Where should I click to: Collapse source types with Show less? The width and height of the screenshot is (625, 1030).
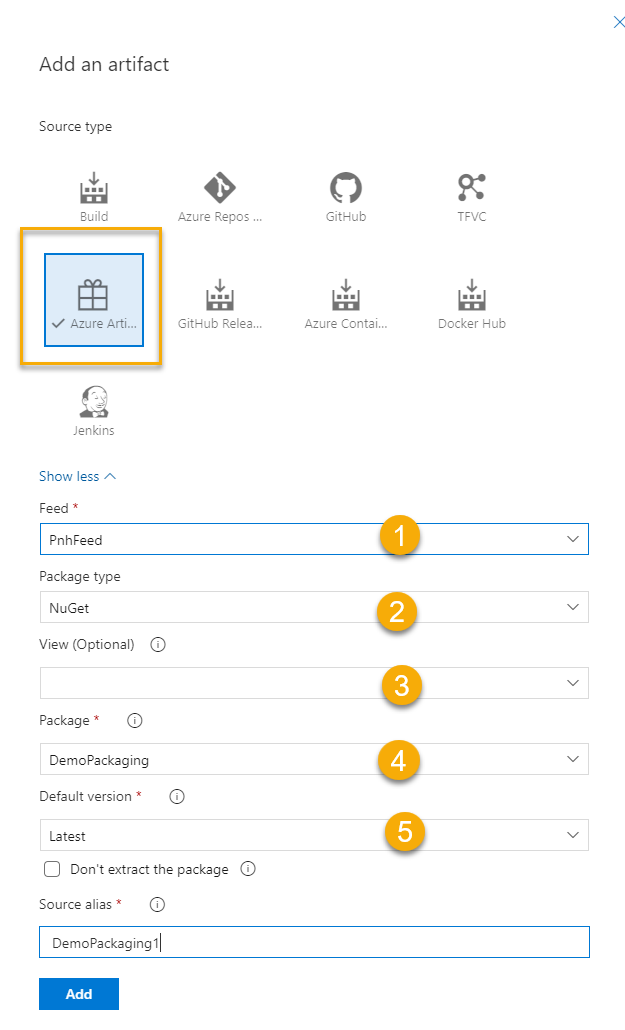[77, 476]
